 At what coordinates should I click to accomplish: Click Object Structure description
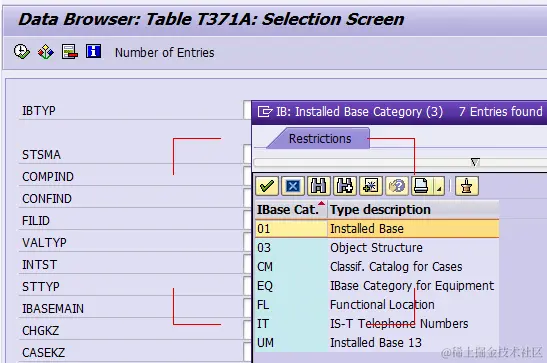click(376, 248)
